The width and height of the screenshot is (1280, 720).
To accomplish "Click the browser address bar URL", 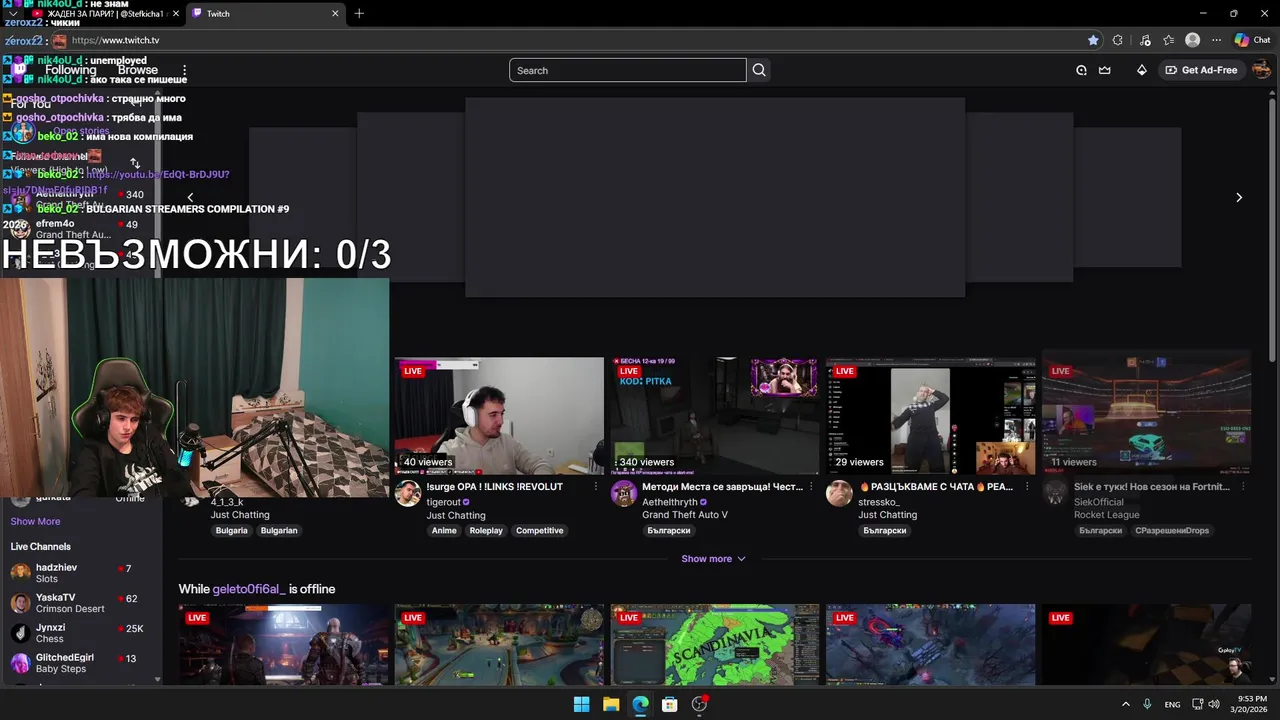I will (x=115, y=40).
